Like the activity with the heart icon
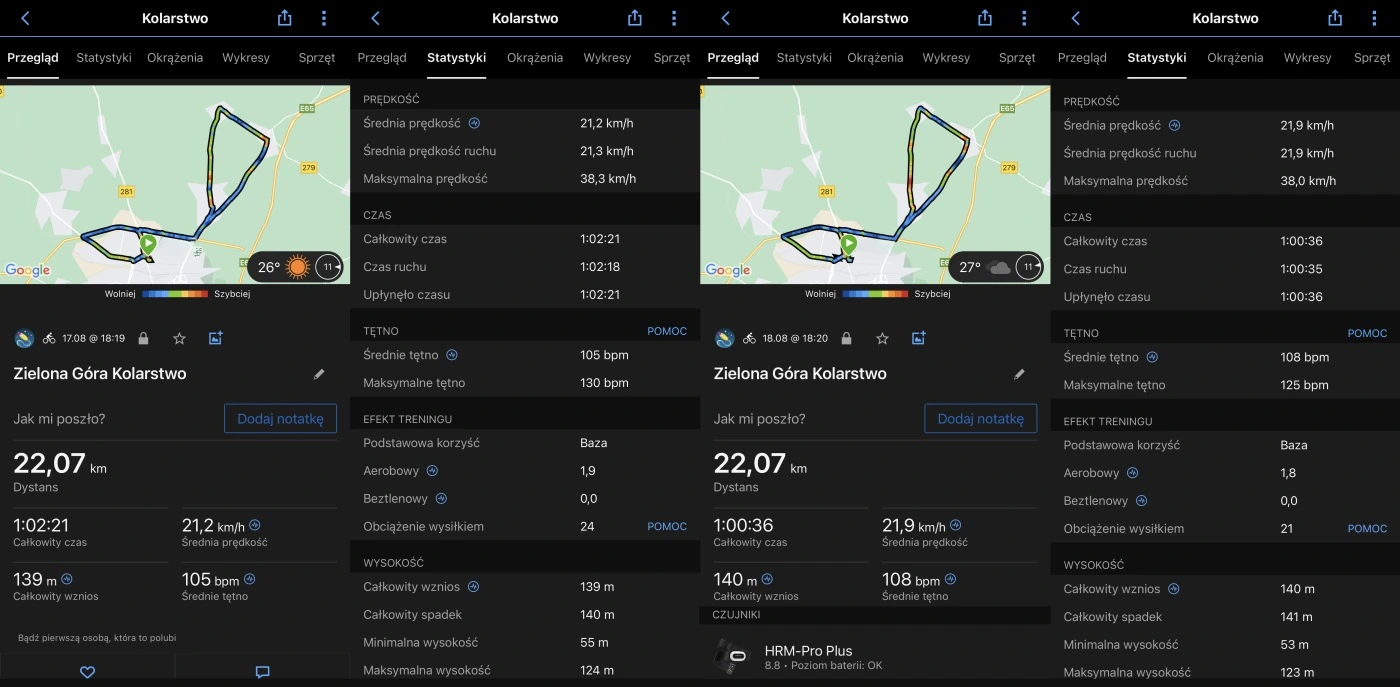1400x687 pixels. (87, 671)
